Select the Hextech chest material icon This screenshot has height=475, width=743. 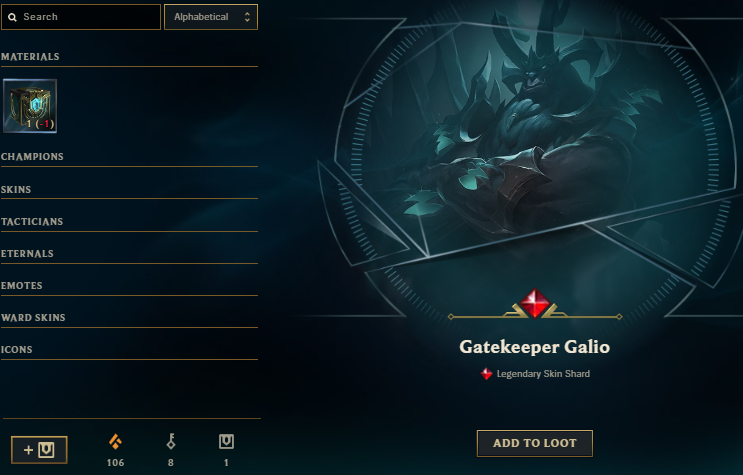pyautogui.click(x=30, y=106)
